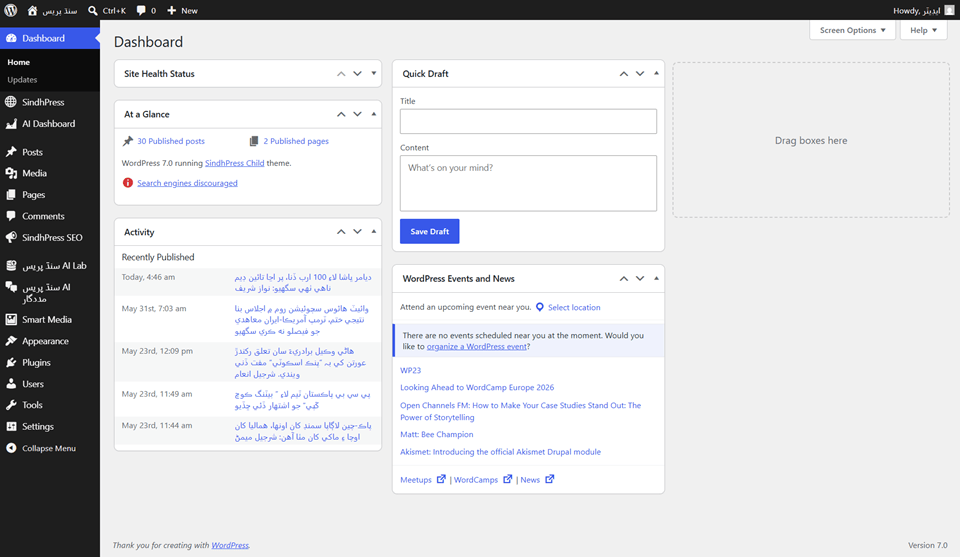This screenshot has width=960, height=557.
Task: Open the comments bubble in admin bar
Action: coord(146,10)
